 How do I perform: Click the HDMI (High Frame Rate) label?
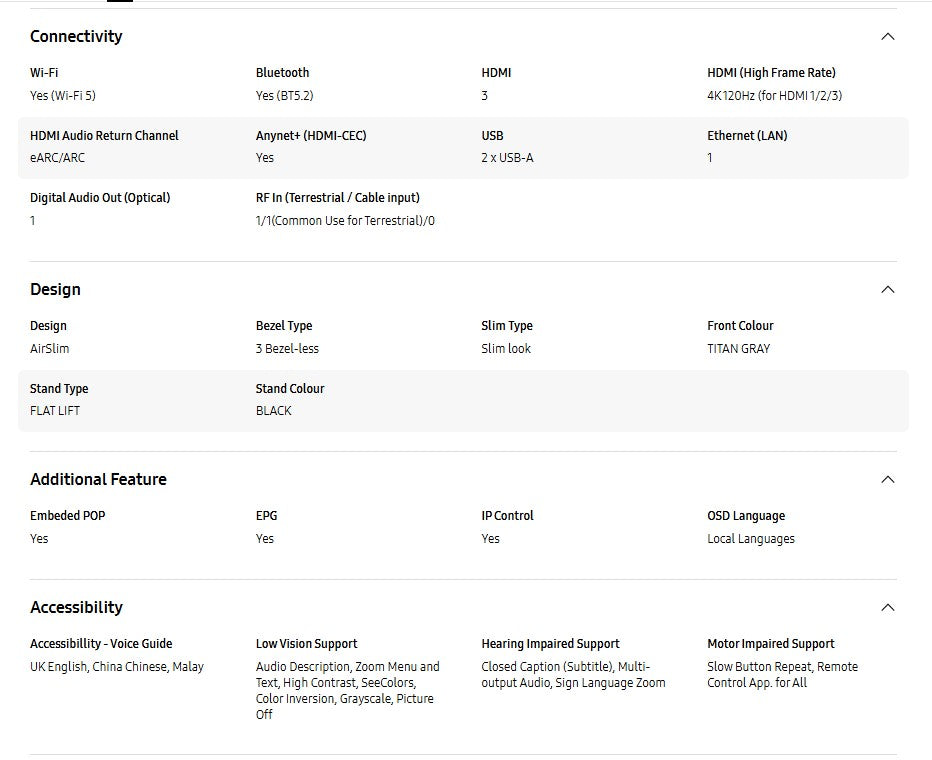point(771,73)
